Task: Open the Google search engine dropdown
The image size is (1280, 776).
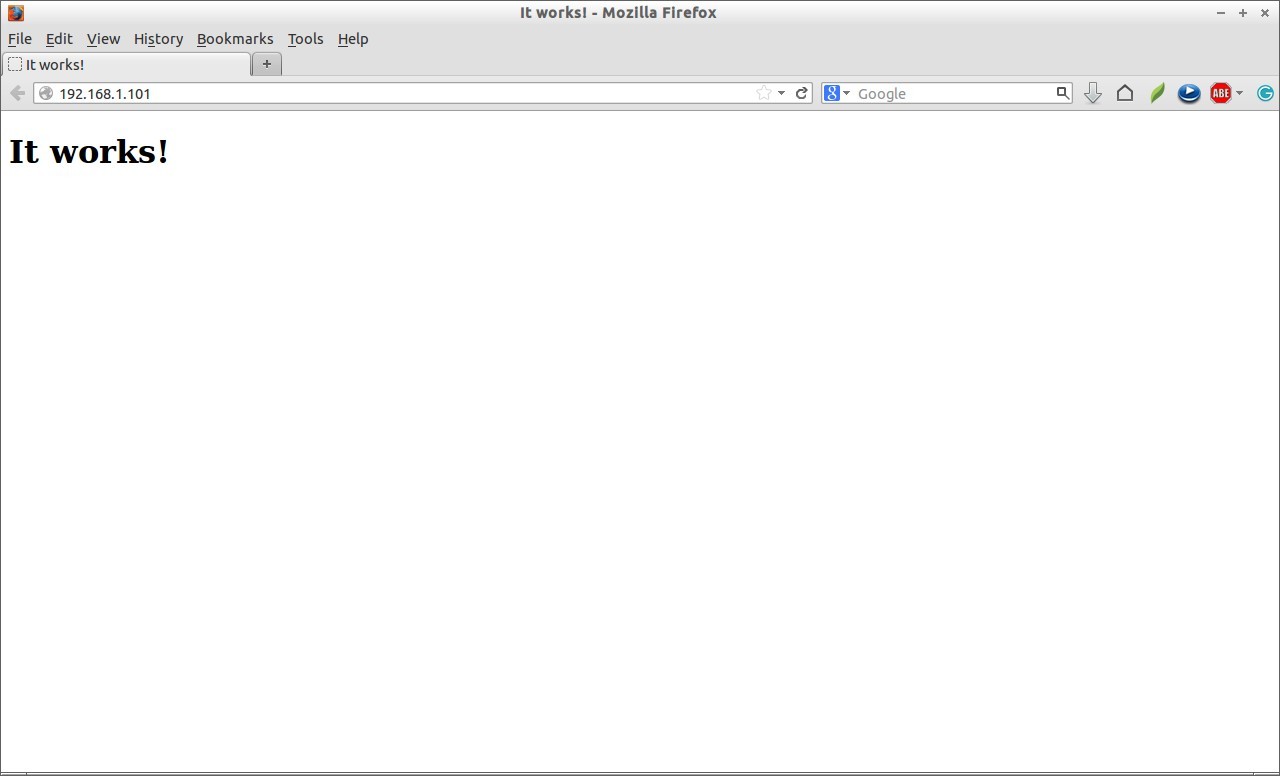Action: 836,93
